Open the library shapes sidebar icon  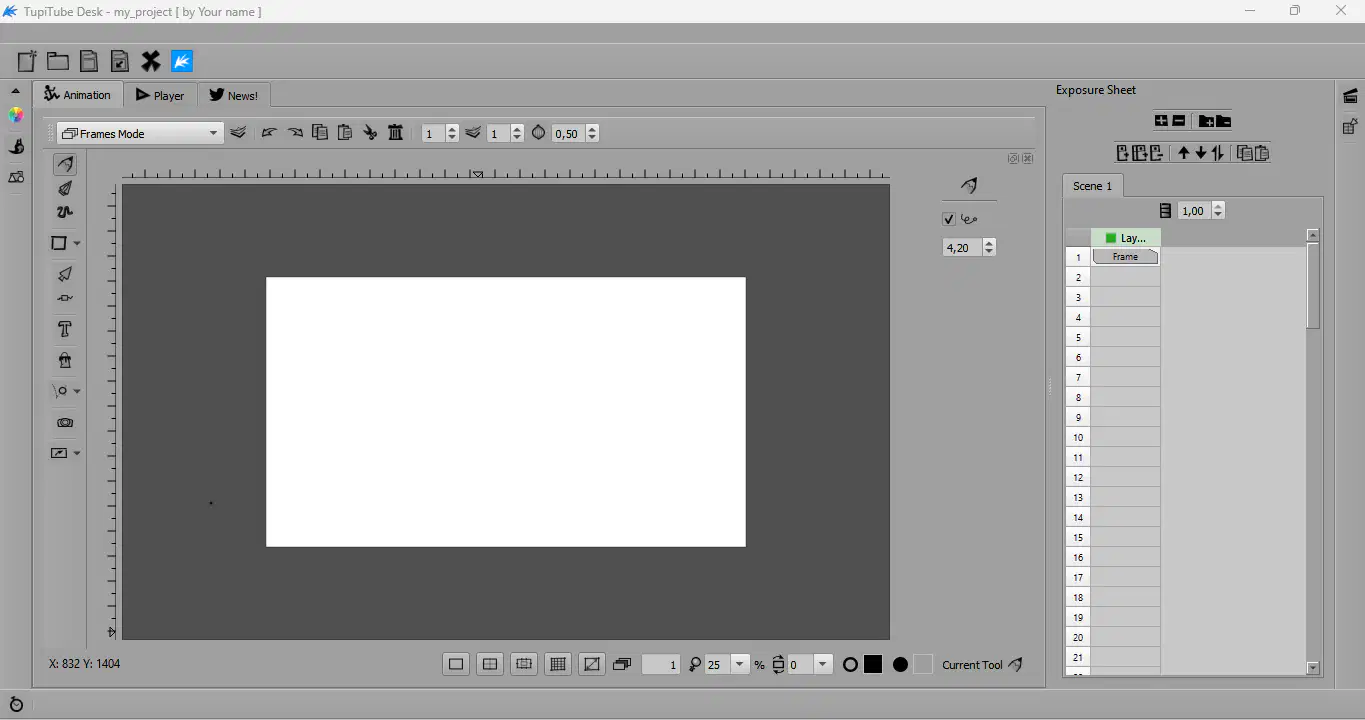[x=16, y=177]
